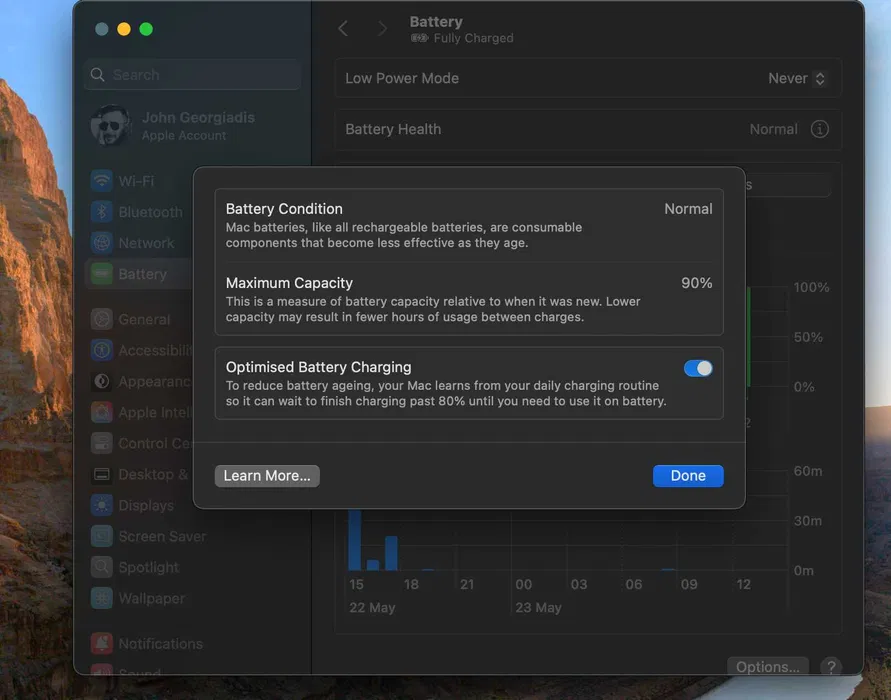
Task: Click the Wi-Fi label in sidebar
Action: 136,181
